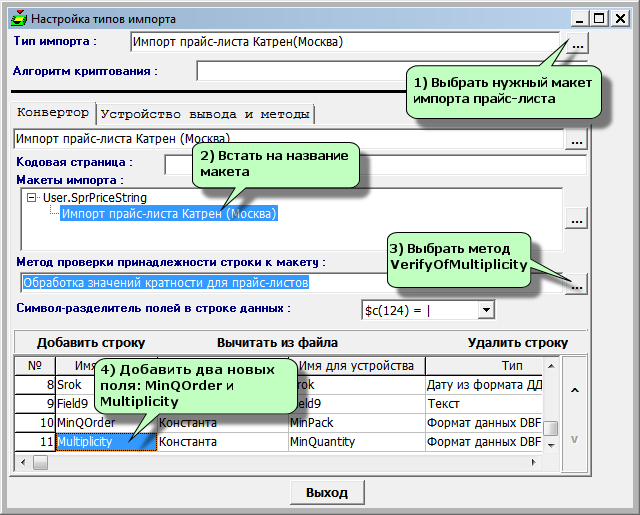Click the Тип импорта text field

click(345, 42)
